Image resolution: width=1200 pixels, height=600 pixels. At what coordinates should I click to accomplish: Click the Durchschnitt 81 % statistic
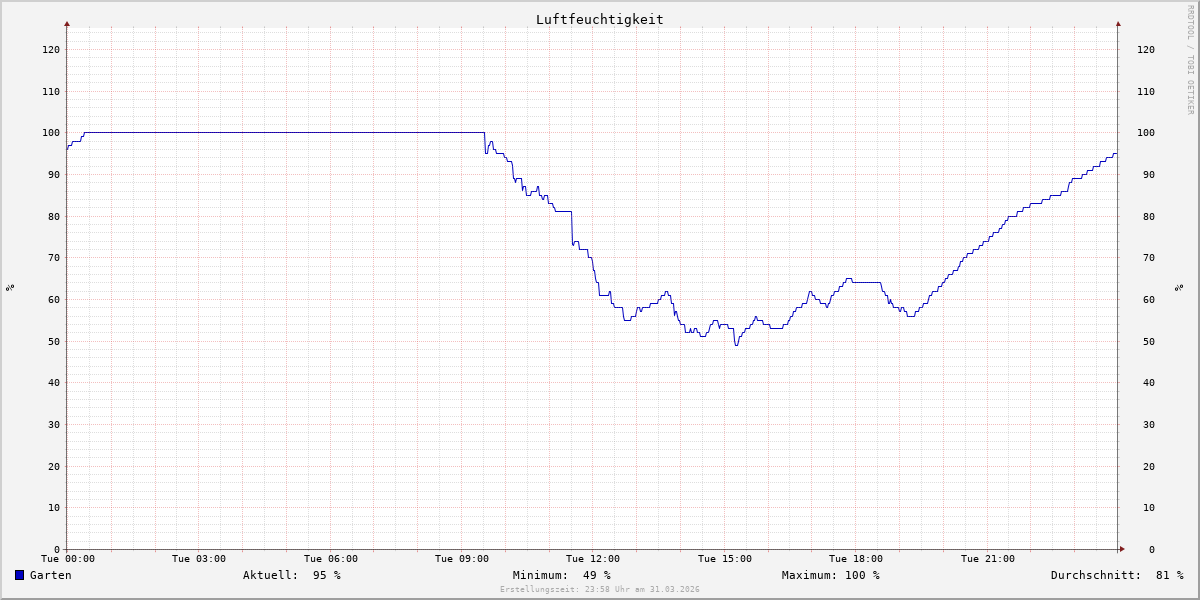point(1116,575)
